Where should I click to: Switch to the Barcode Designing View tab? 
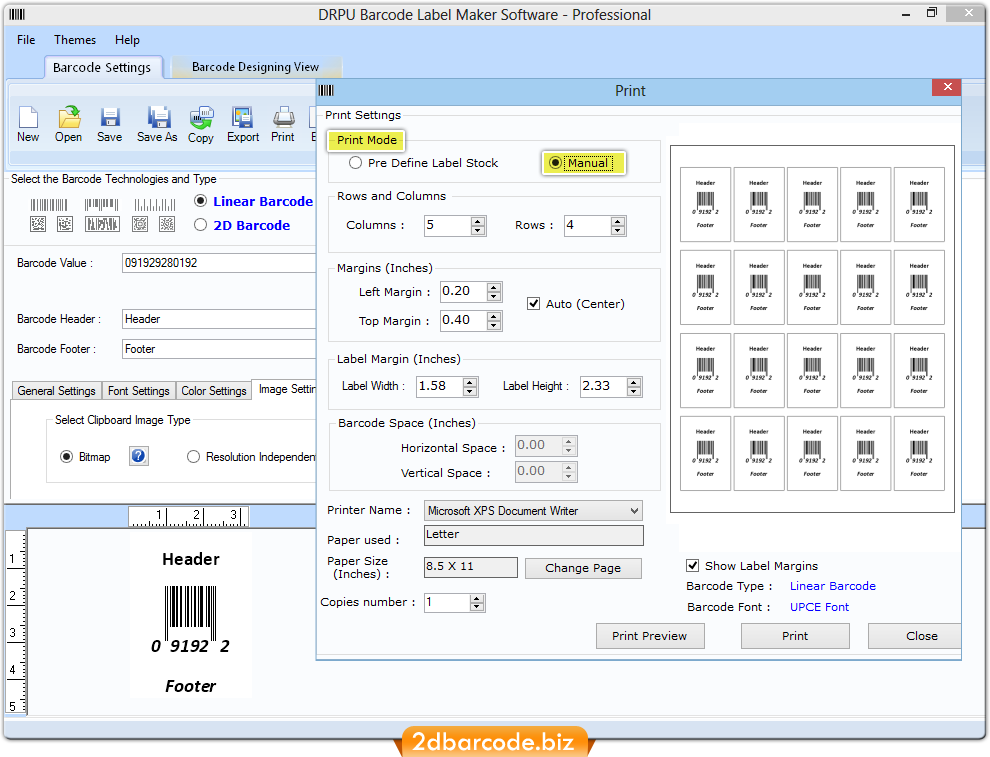click(256, 67)
